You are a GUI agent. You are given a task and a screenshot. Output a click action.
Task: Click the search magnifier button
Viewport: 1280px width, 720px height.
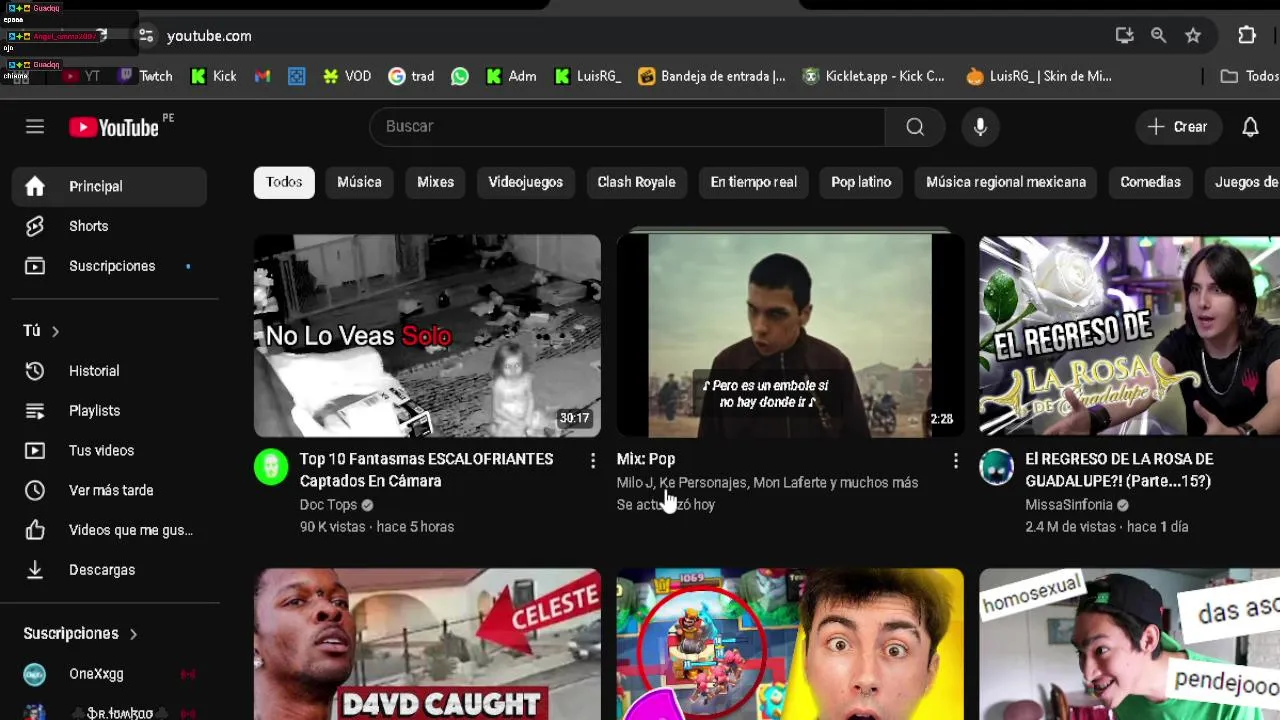pyautogui.click(x=915, y=127)
